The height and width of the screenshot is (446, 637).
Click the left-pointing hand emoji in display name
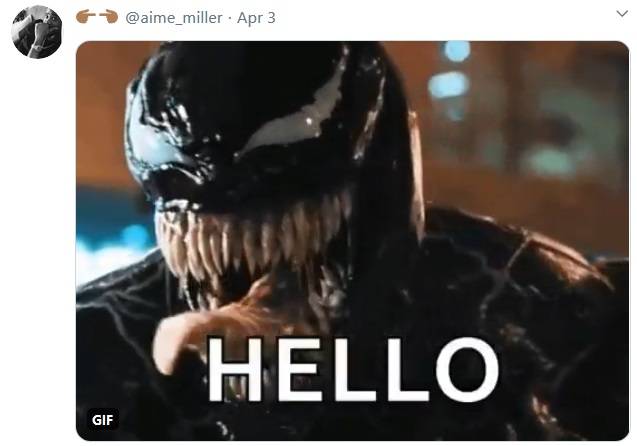86,17
